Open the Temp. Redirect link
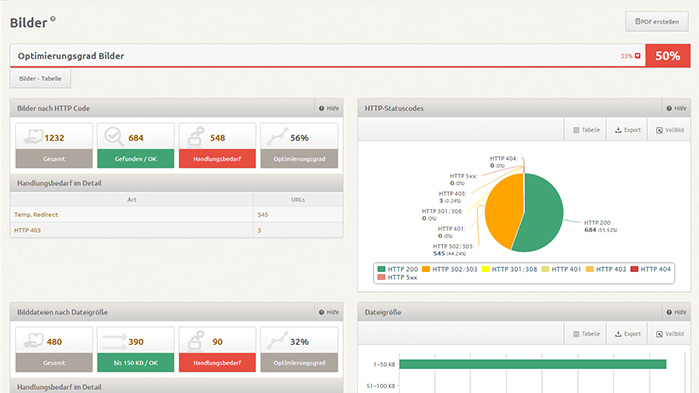 tap(36, 214)
